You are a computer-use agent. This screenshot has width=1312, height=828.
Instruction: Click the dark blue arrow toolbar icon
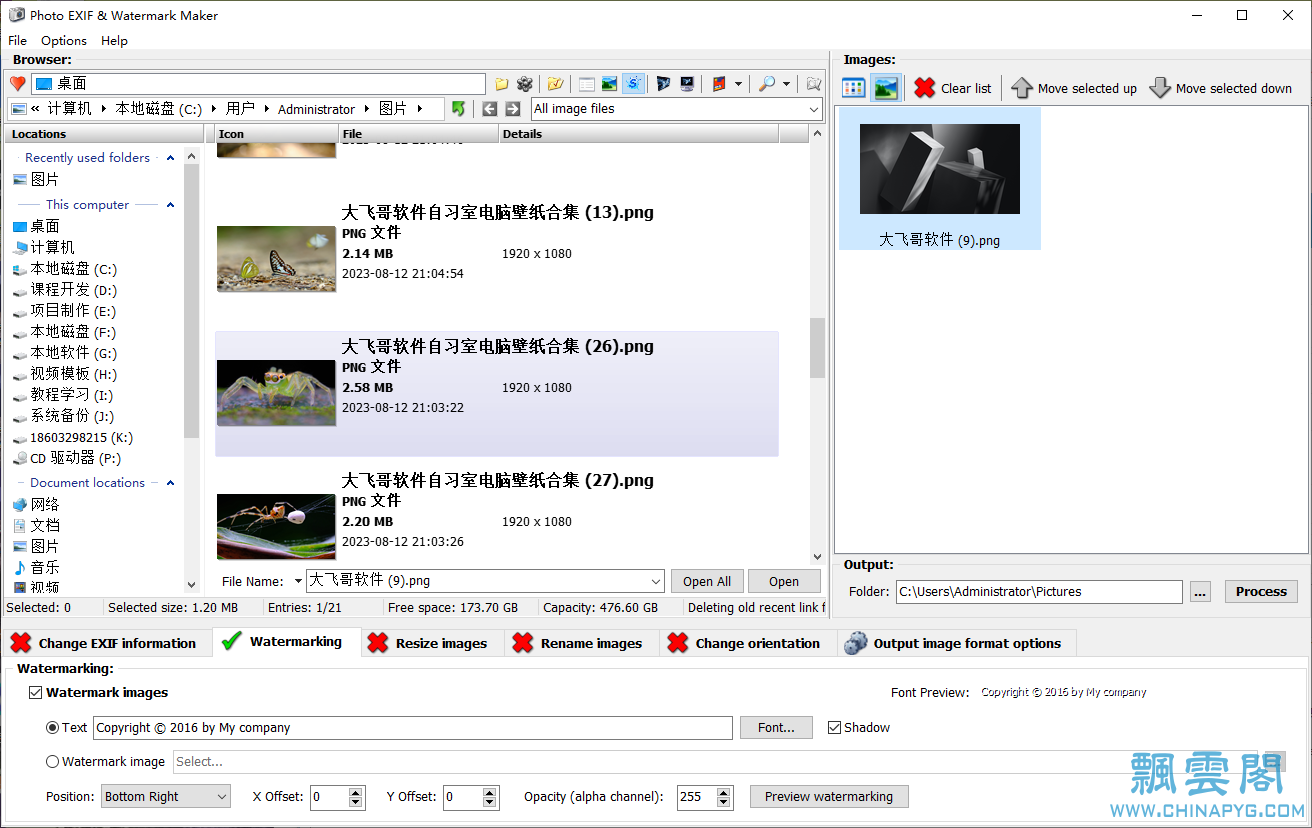point(663,84)
